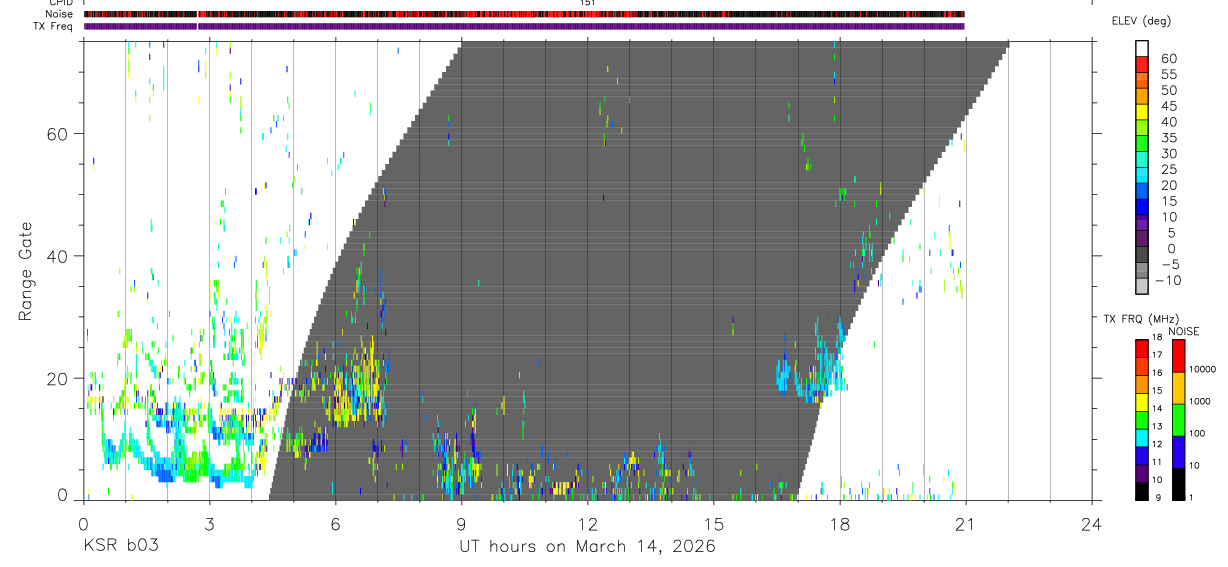Click the Noise indicator strip above the plot
The height and width of the screenshot is (567, 1228).
coord(523,14)
